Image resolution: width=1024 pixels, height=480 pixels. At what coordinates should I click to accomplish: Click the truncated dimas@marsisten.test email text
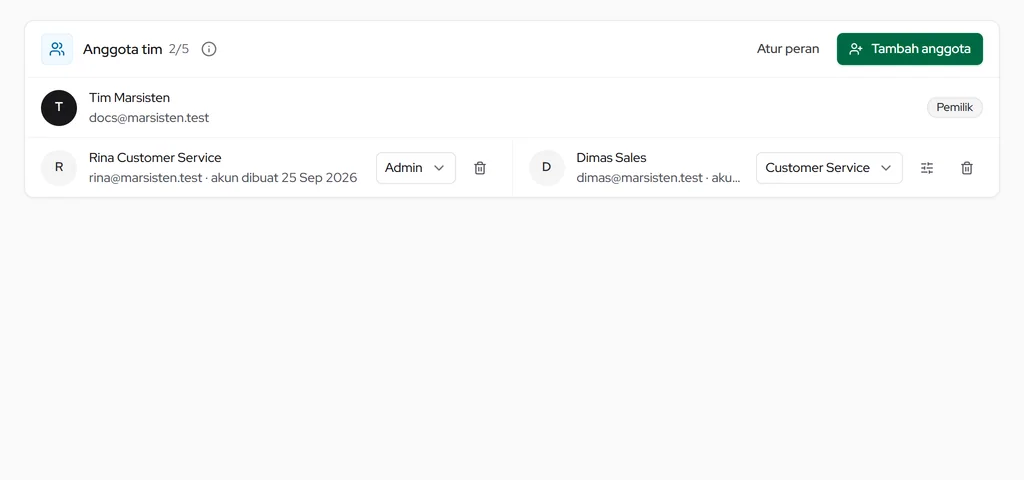pyautogui.click(x=658, y=178)
